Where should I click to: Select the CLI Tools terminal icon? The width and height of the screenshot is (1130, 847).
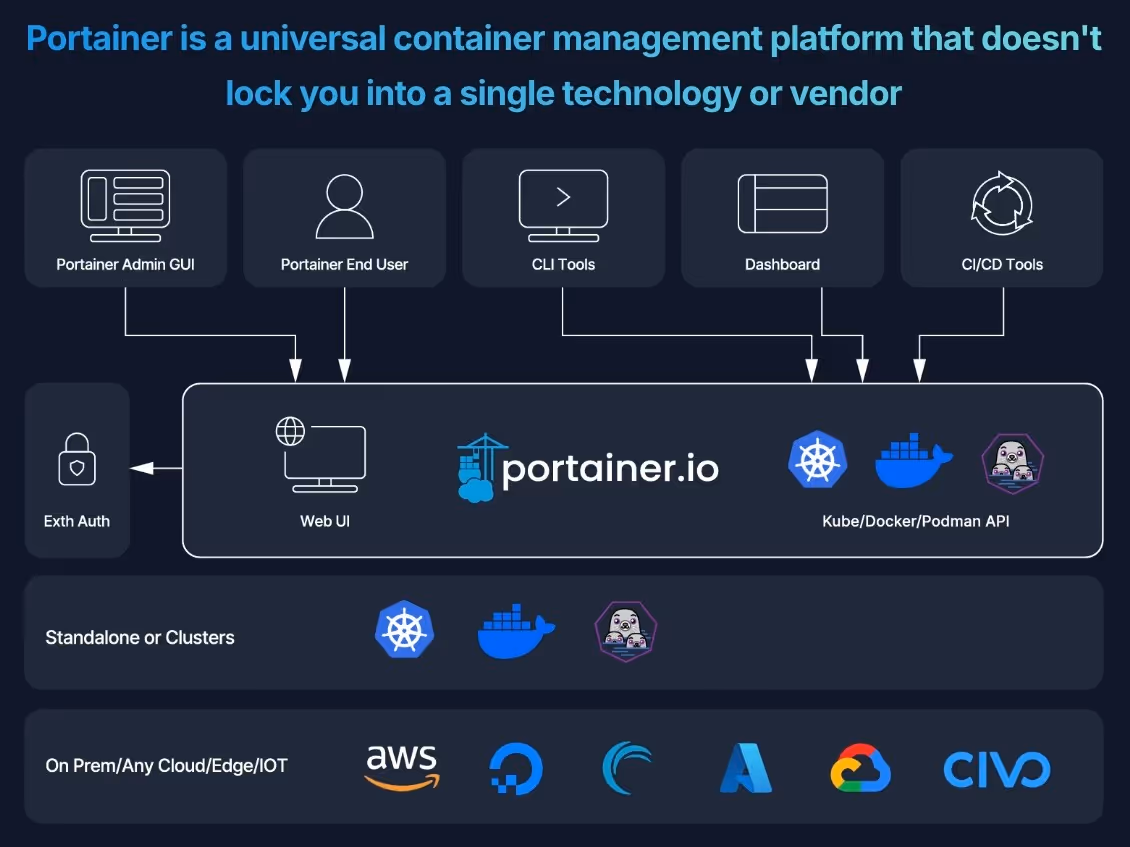point(564,205)
